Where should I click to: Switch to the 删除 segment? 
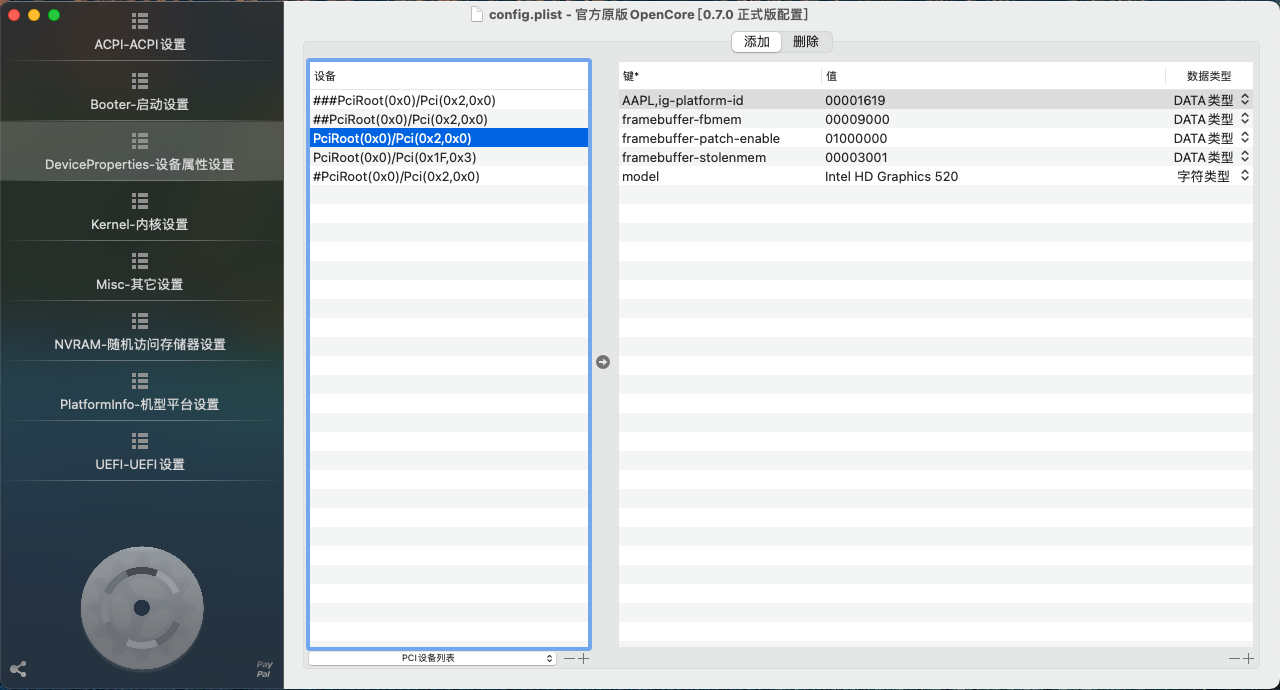point(806,42)
